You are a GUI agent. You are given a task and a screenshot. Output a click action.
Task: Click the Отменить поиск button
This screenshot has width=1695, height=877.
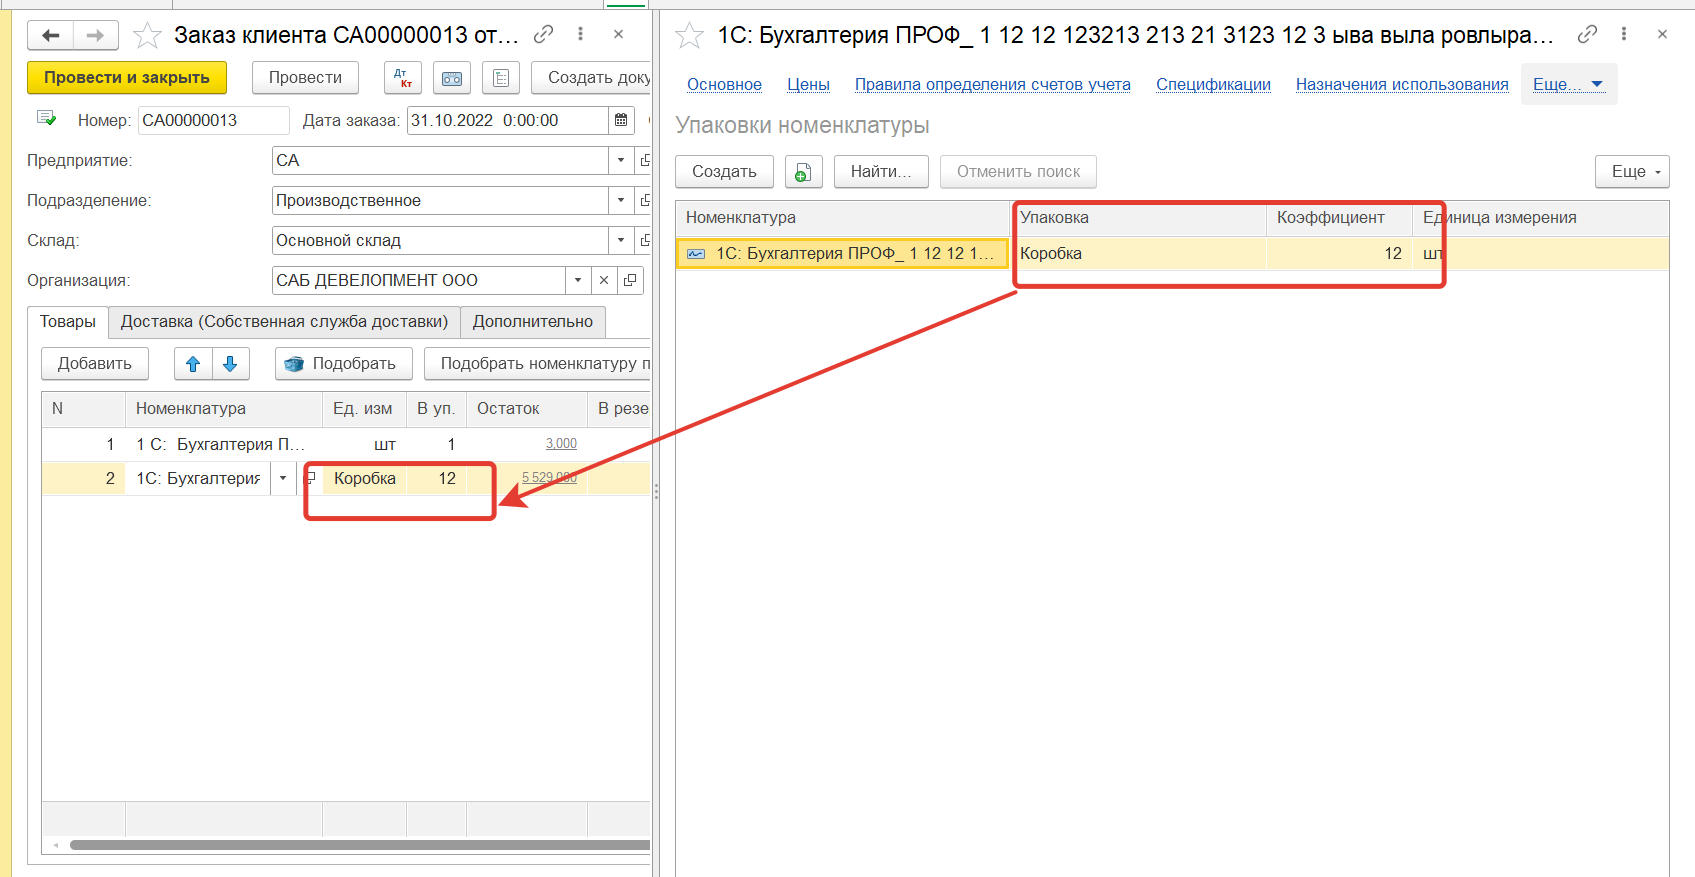[x=1018, y=172]
